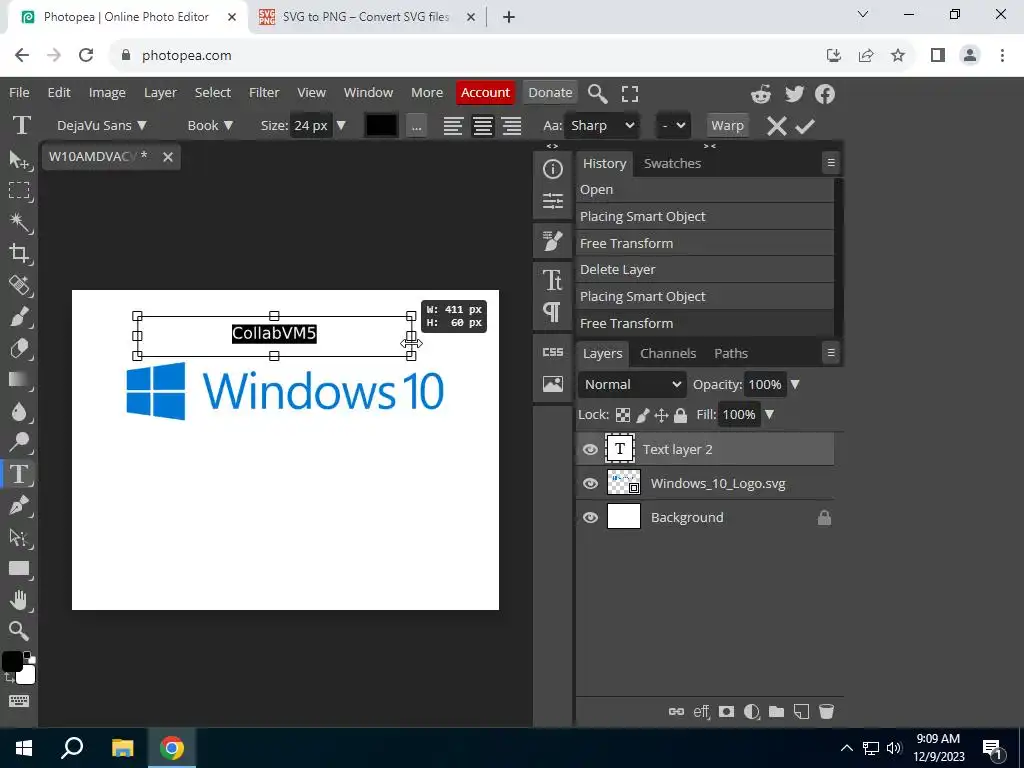Select the Gradient tool
The width and height of the screenshot is (1024, 768).
pyautogui.click(x=19, y=379)
